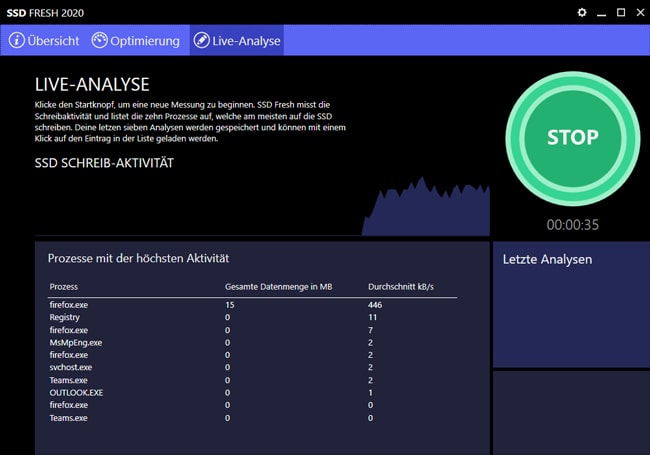Sort by Gesamte Datenmenge in MB header
The image size is (650, 455).
[278, 287]
